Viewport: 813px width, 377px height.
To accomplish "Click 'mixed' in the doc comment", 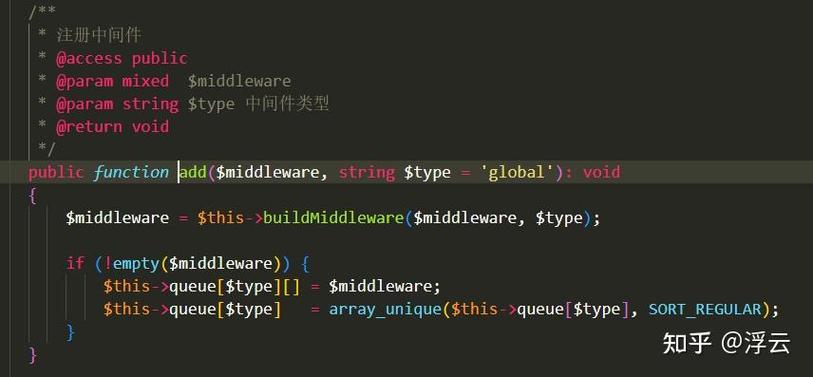I will tap(145, 81).
